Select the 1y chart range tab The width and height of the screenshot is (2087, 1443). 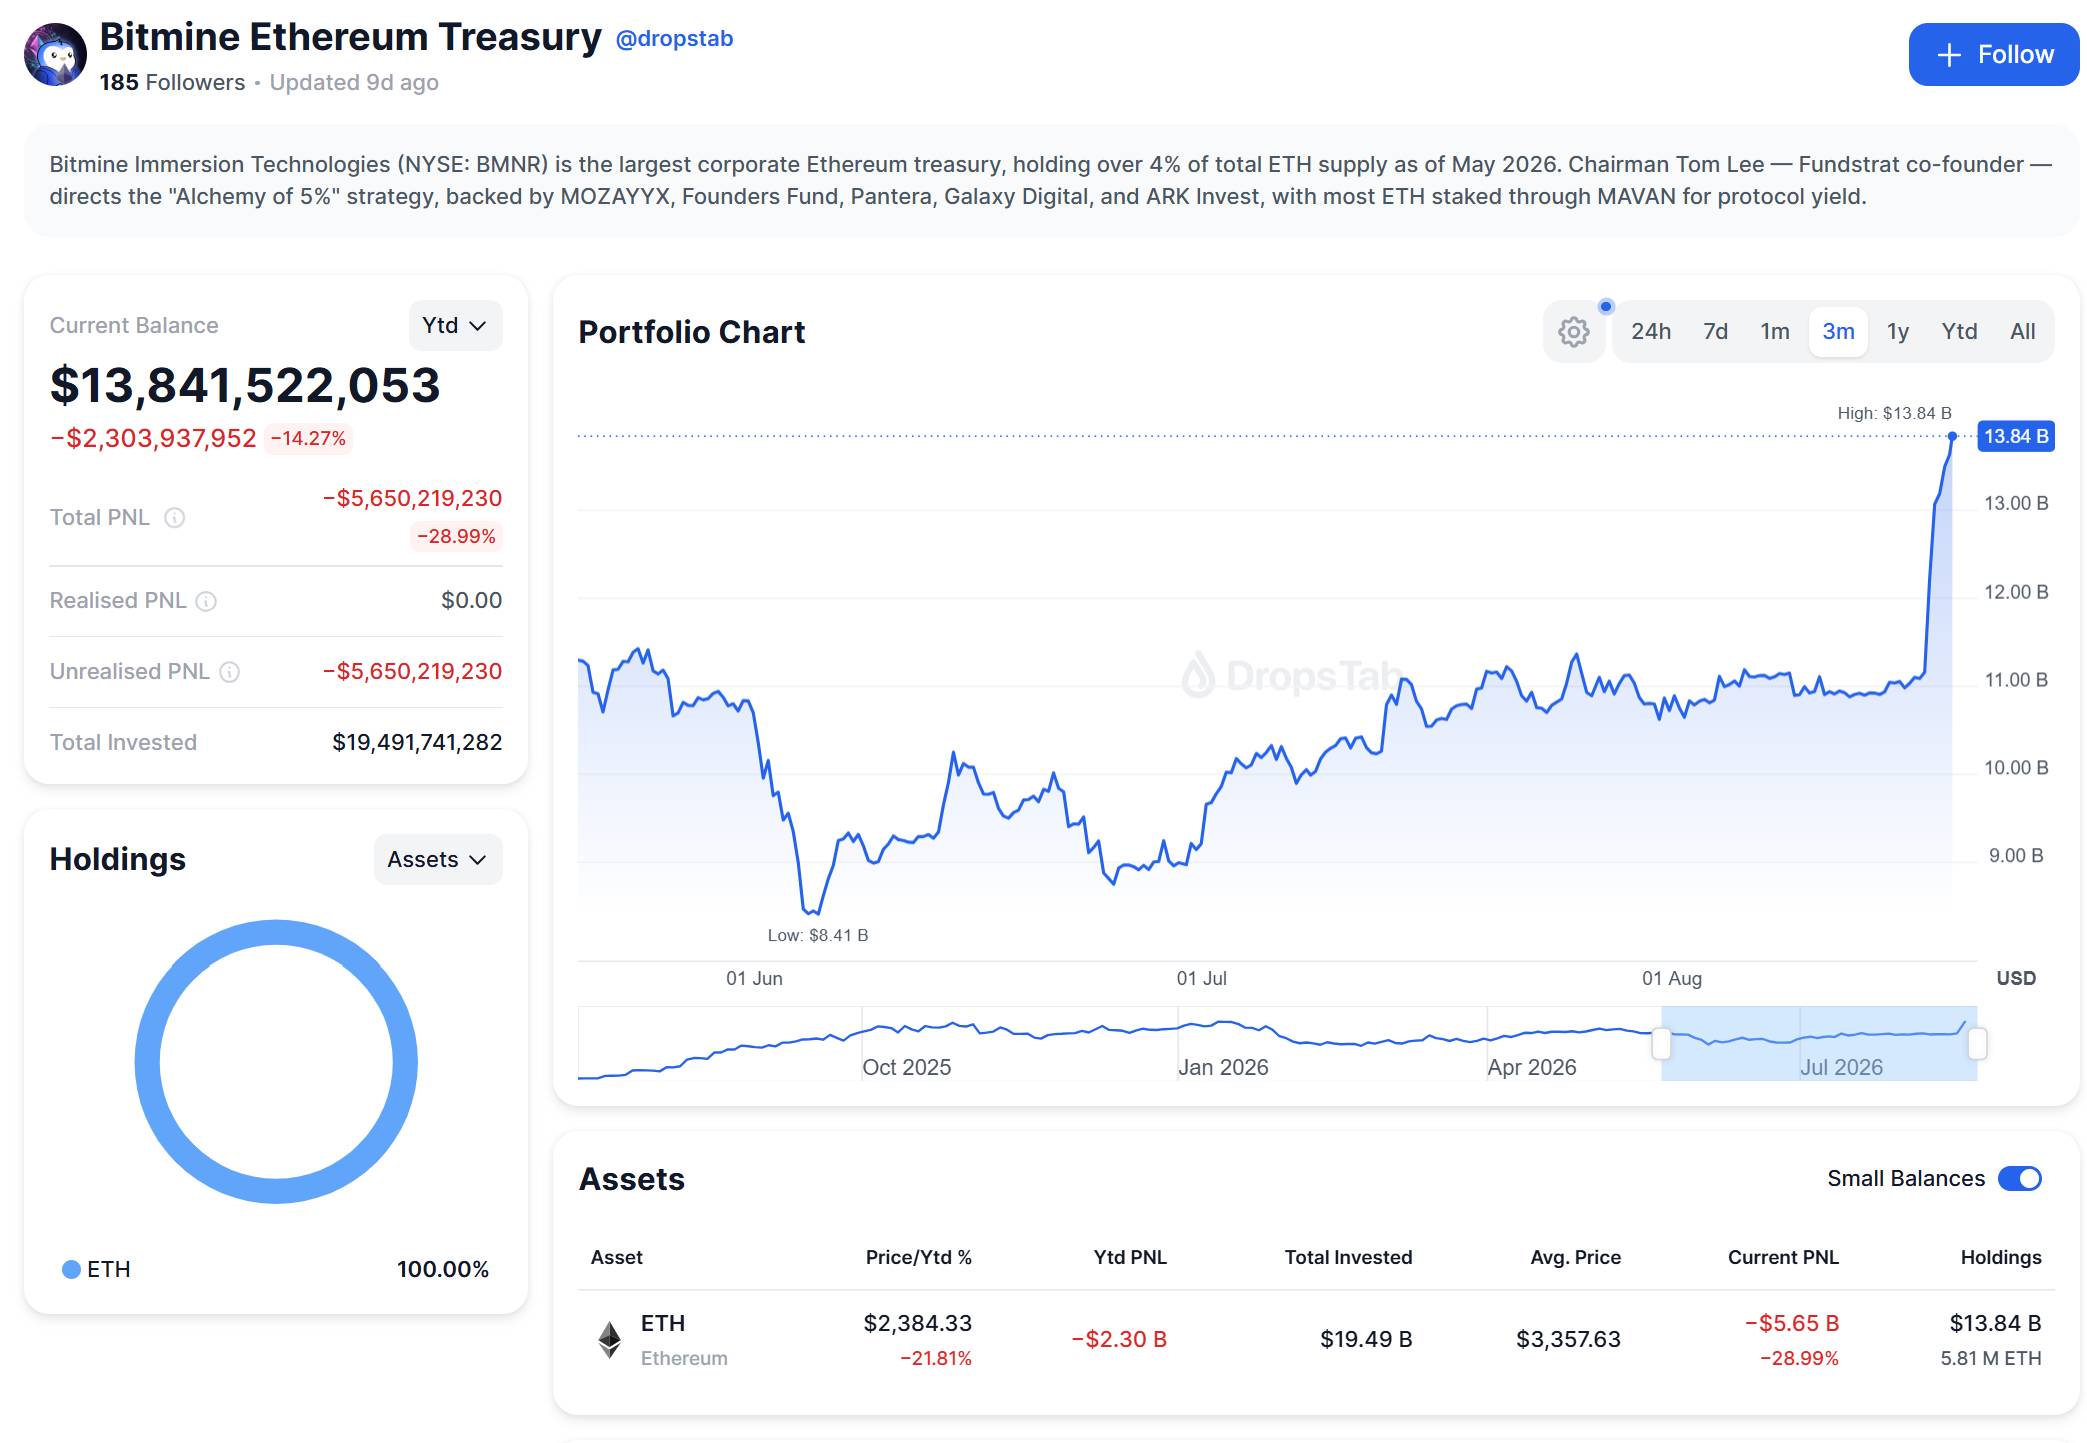(1898, 332)
